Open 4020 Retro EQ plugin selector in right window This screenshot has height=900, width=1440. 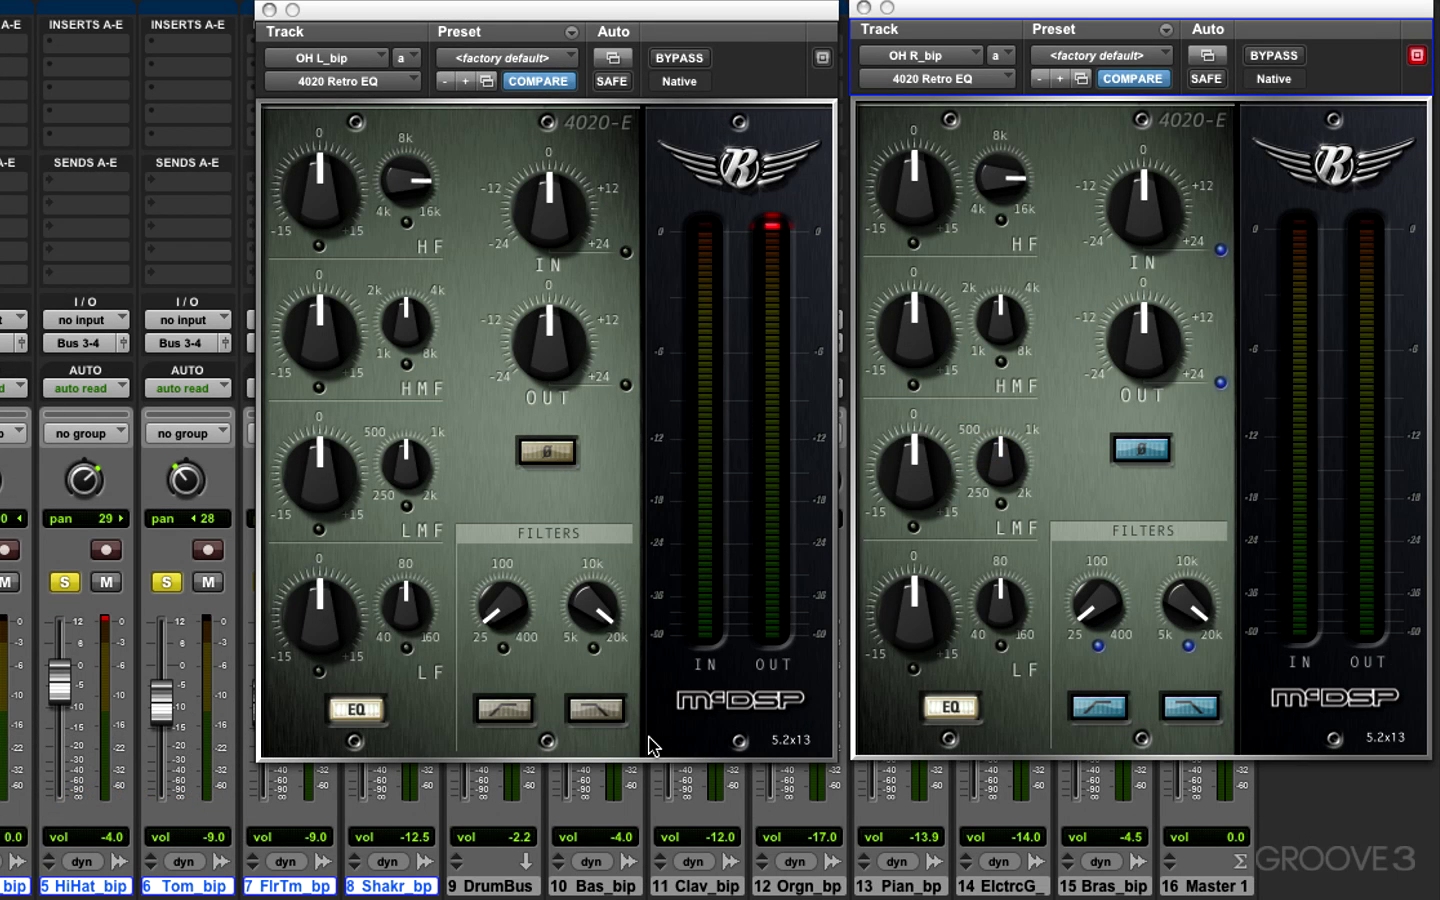pyautogui.click(x=937, y=79)
